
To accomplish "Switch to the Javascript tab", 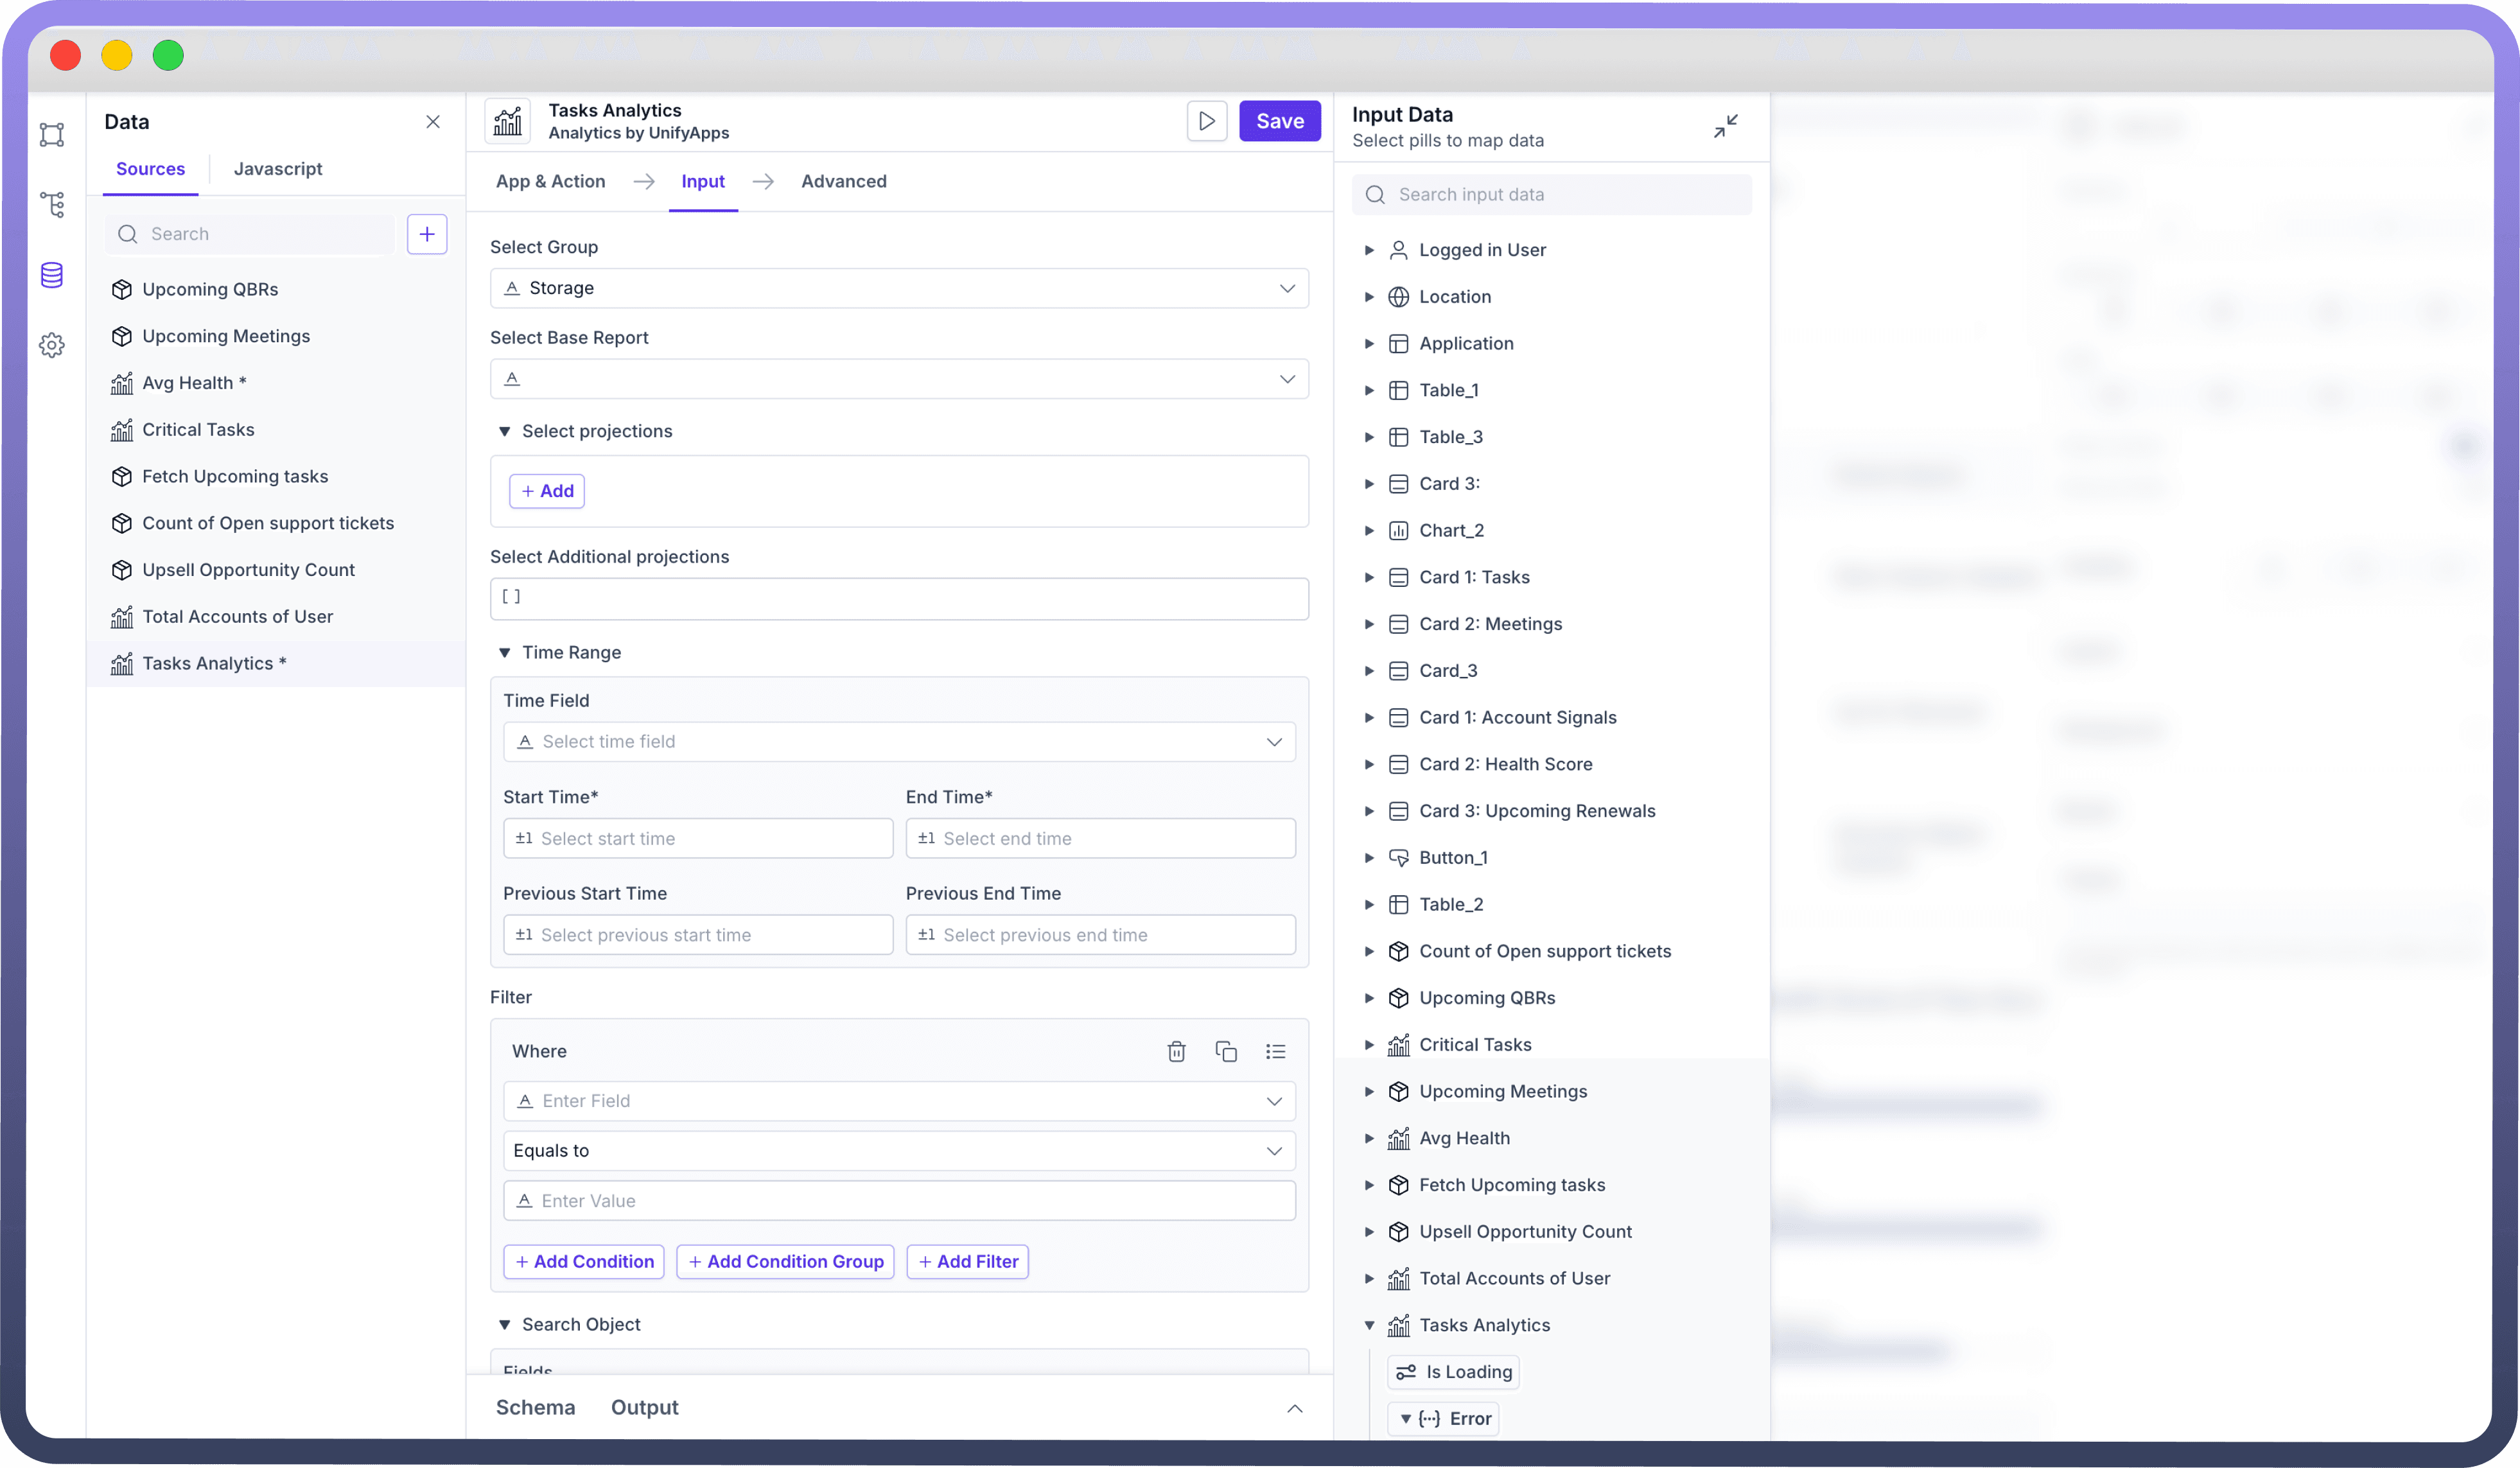I will [x=278, y=169].
